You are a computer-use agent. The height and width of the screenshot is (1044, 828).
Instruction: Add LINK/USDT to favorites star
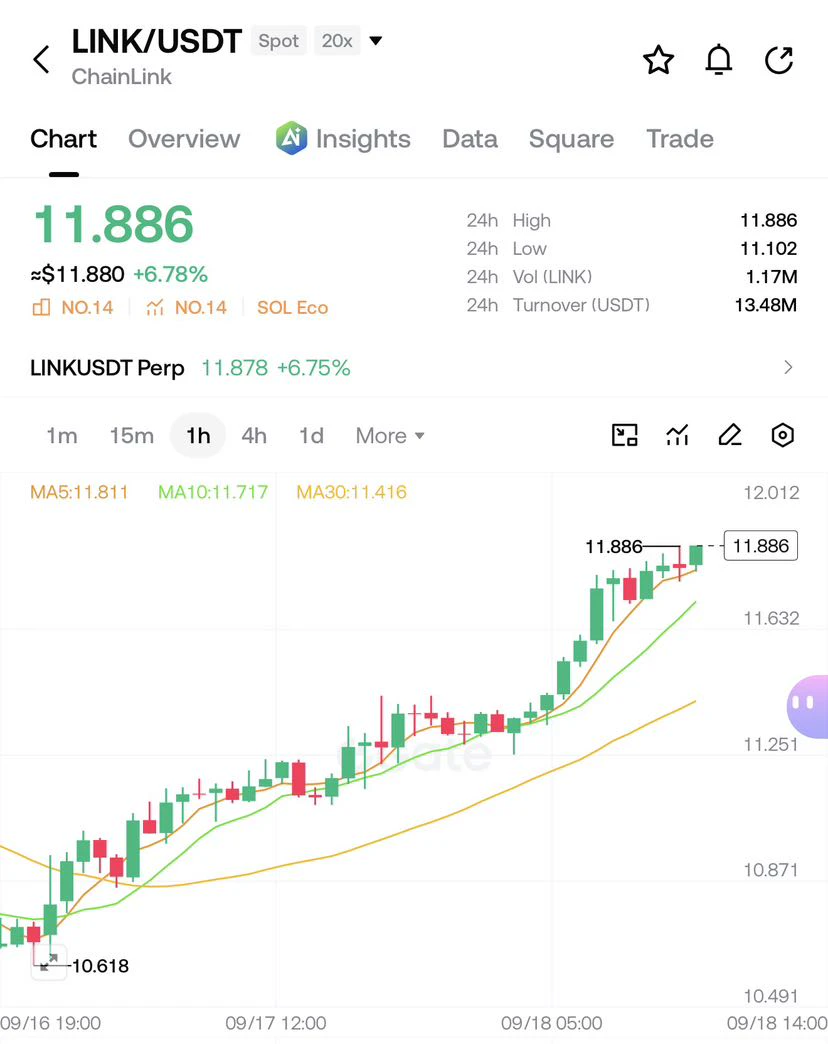[658, 60]
